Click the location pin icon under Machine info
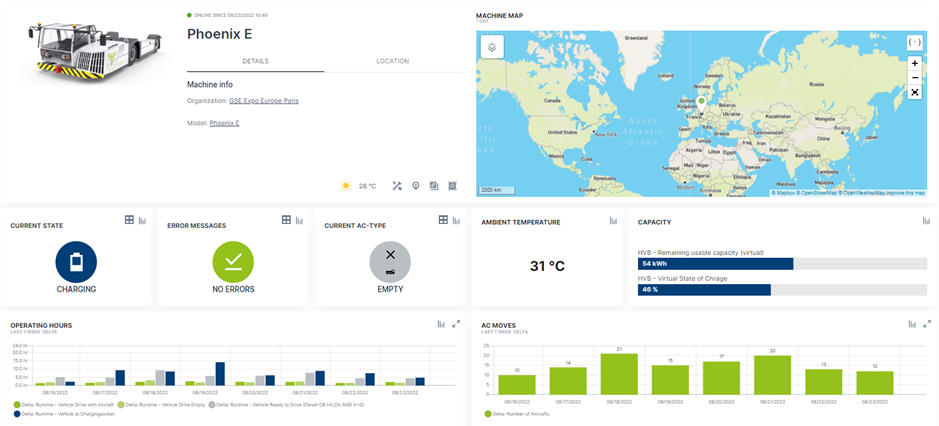Viewport: 939px width, 426px height. tap(415, 185)
